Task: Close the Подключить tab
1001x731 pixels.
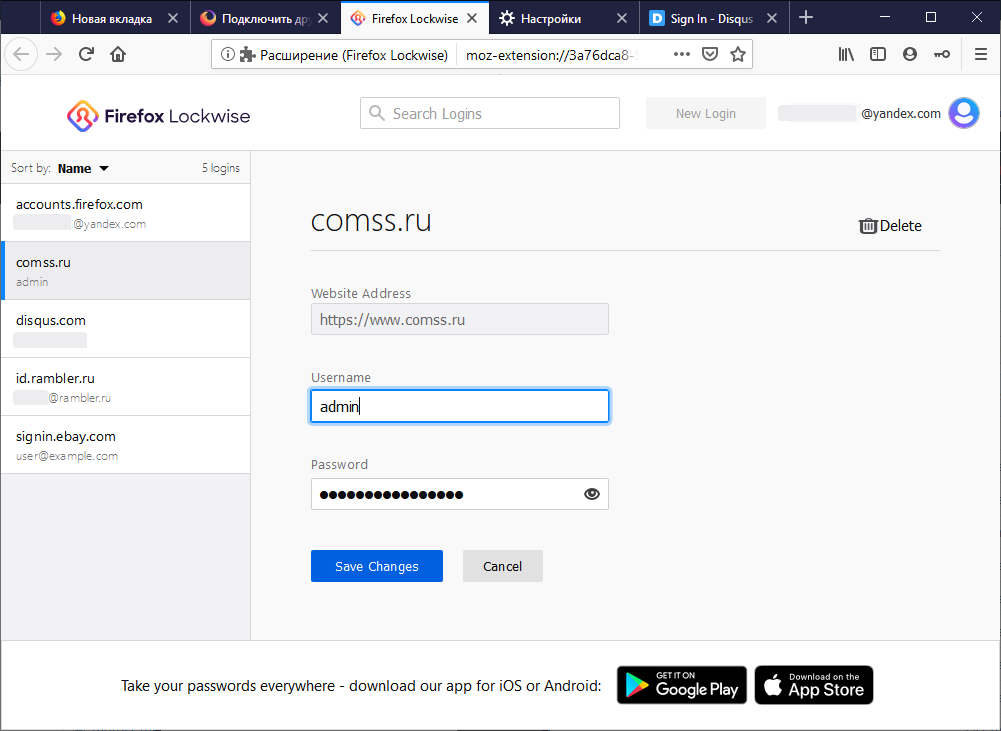Action: (x=323, y=19)
